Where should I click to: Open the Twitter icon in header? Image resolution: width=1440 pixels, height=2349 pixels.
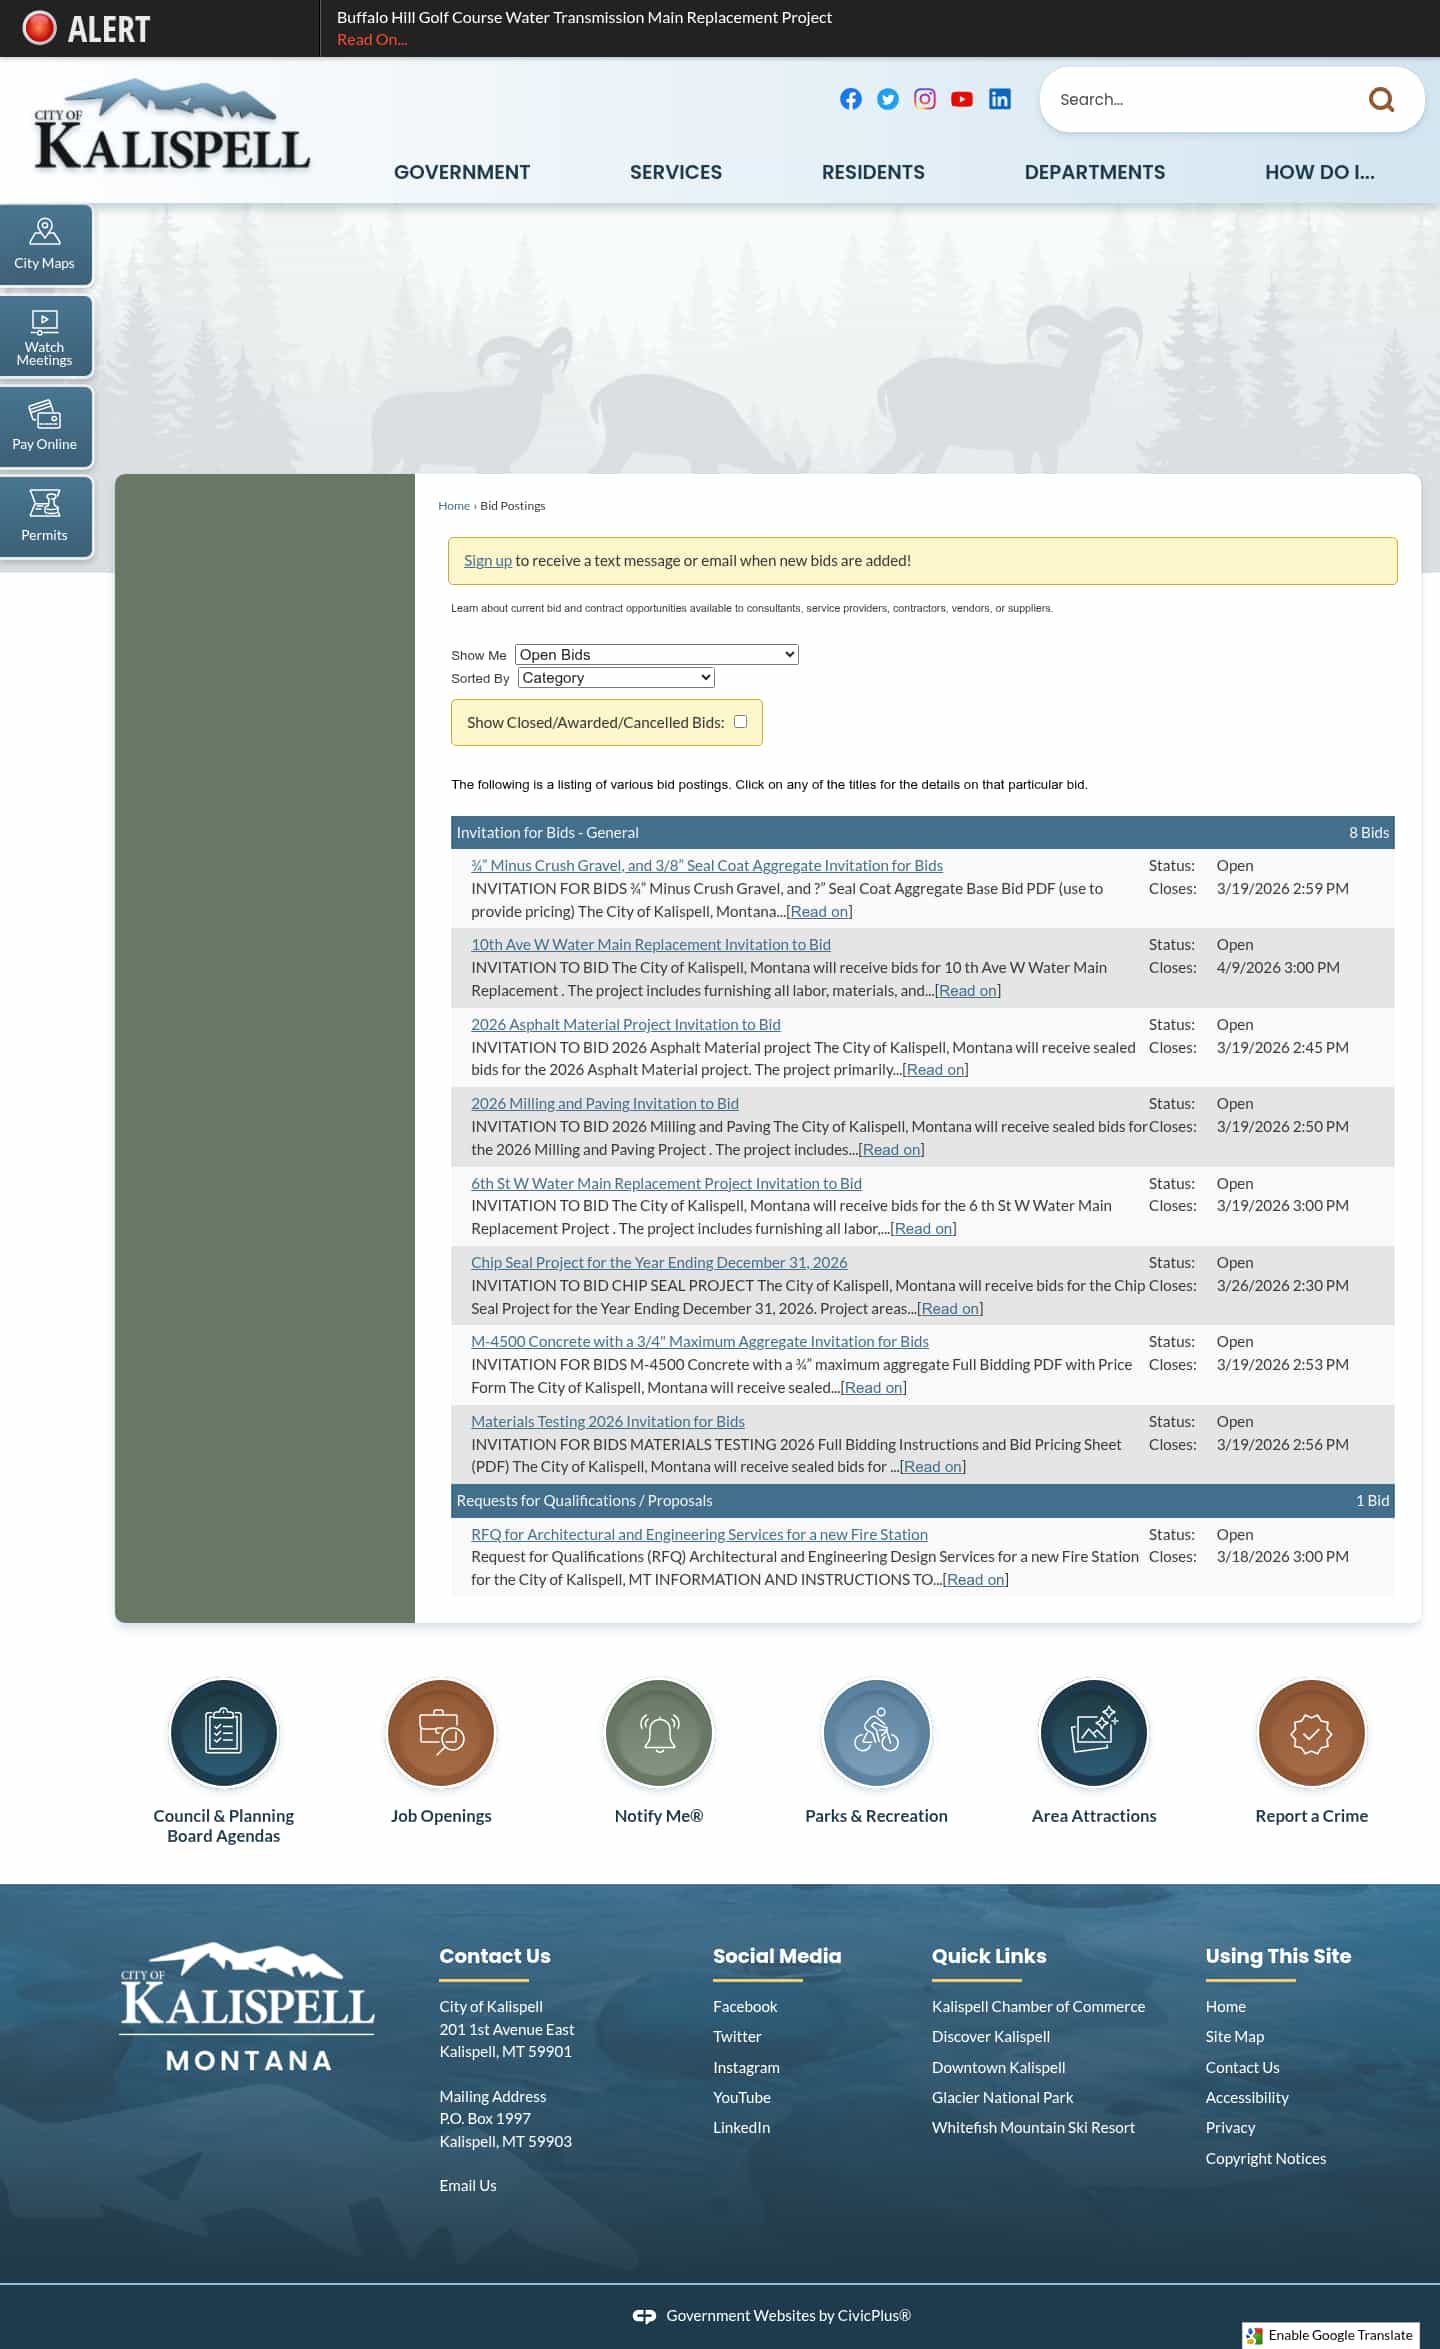[888, 99]
